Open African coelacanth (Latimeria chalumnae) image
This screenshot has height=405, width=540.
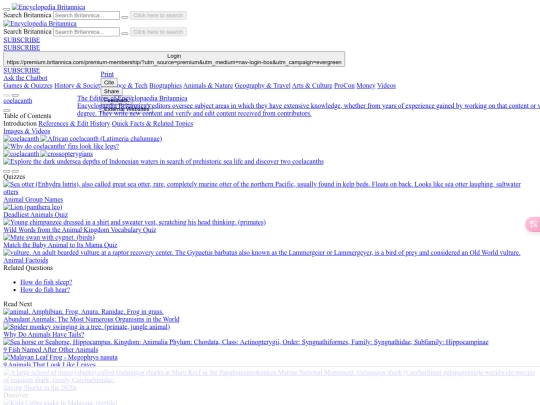101,139
